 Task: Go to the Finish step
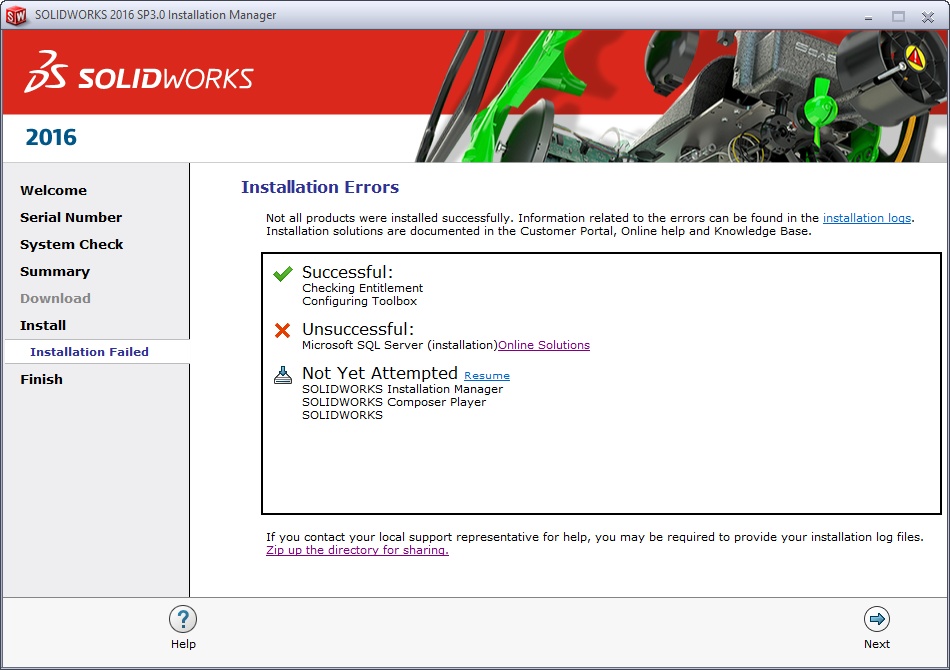tap(41, 380)
